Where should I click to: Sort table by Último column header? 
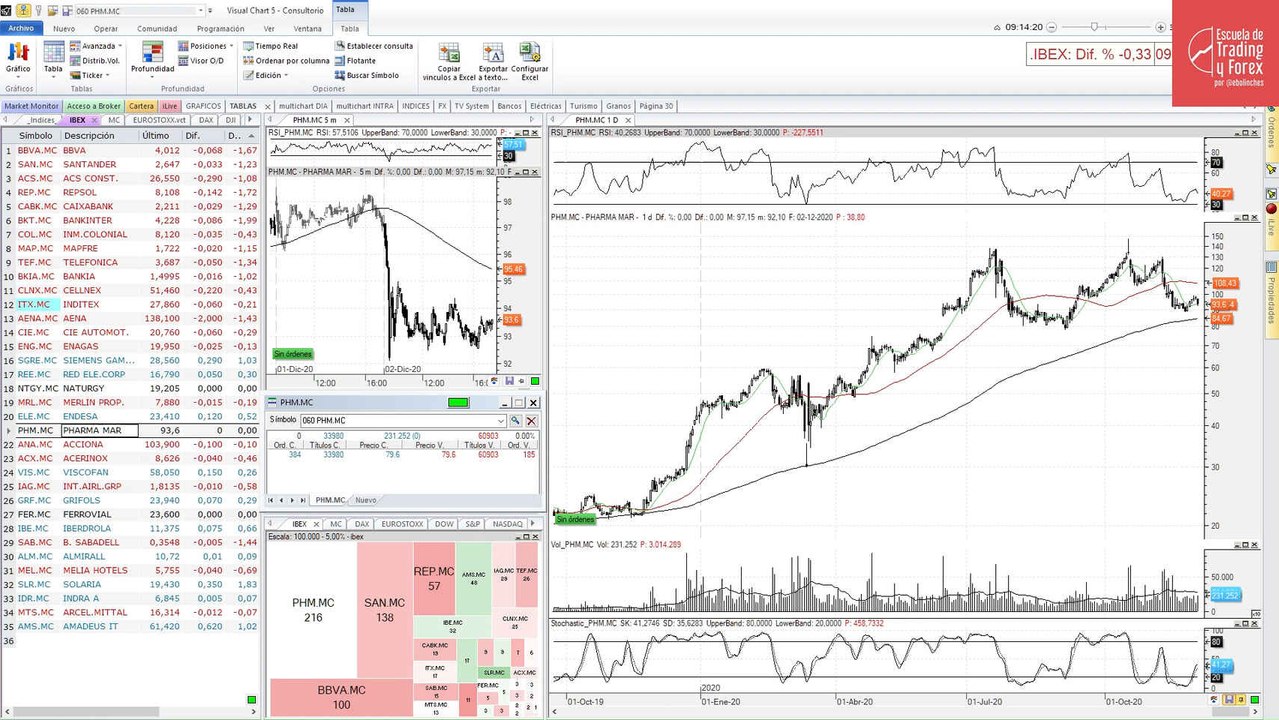click(155, 135)
